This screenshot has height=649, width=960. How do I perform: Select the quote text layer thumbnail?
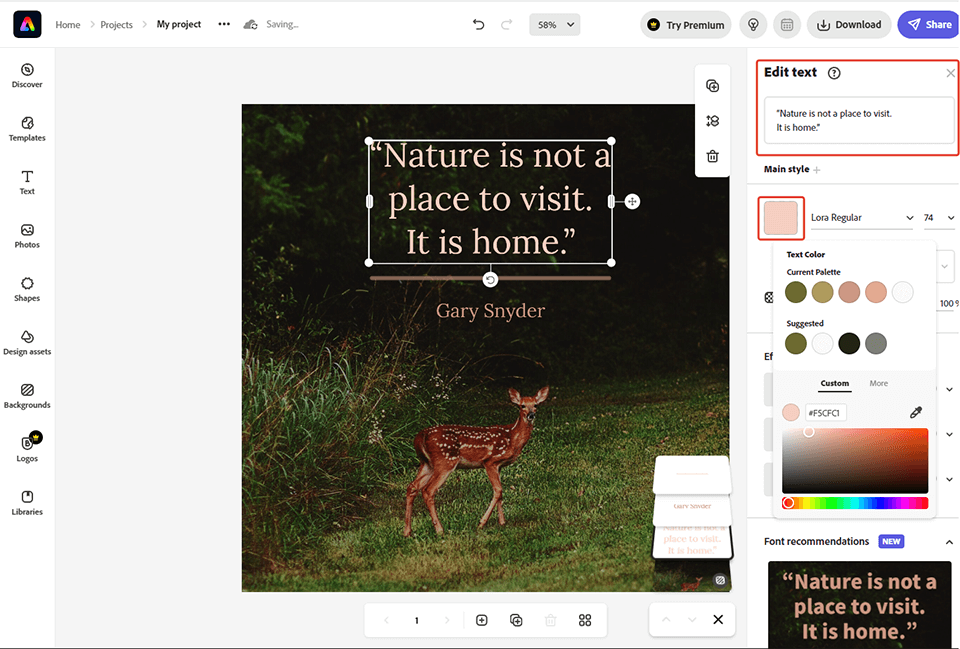tap(692, 540)
